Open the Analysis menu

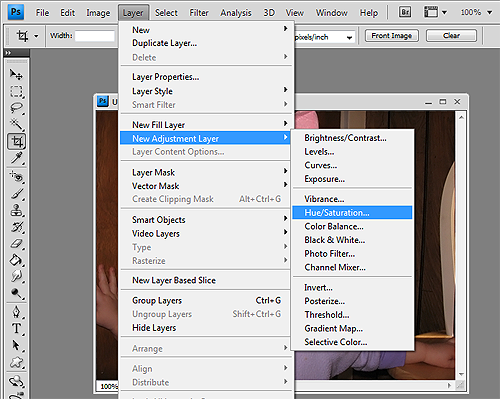pyautogui.click(x=236, y=13)
